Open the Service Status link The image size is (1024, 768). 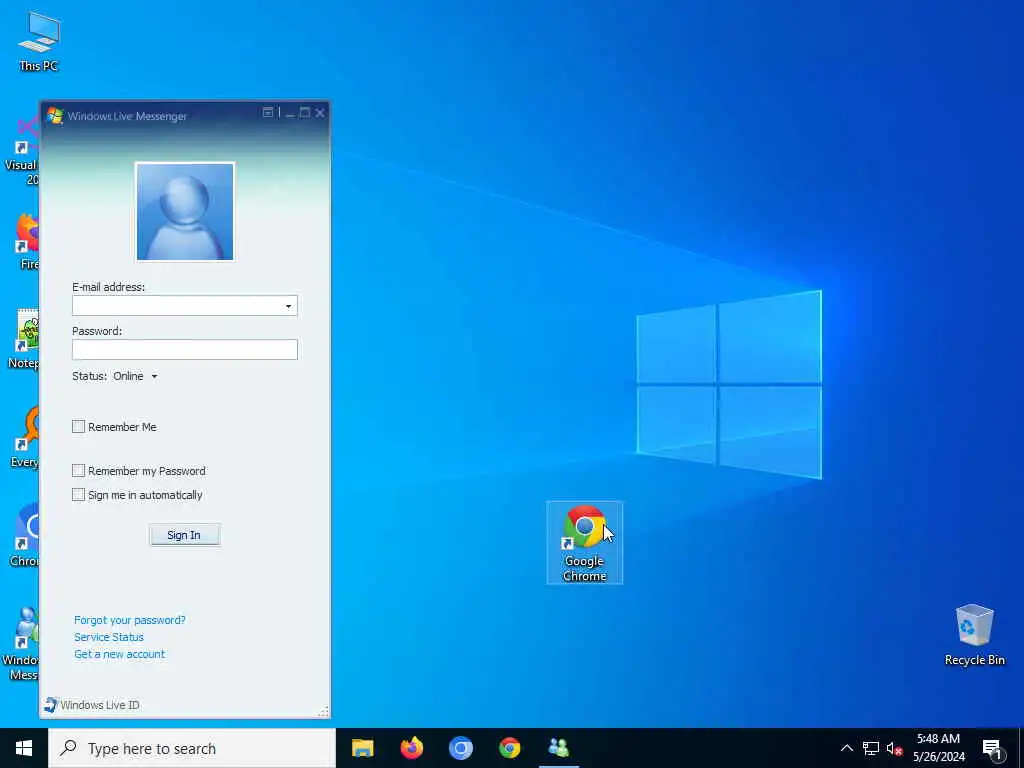pyautogui.click(x=108, y=637)
